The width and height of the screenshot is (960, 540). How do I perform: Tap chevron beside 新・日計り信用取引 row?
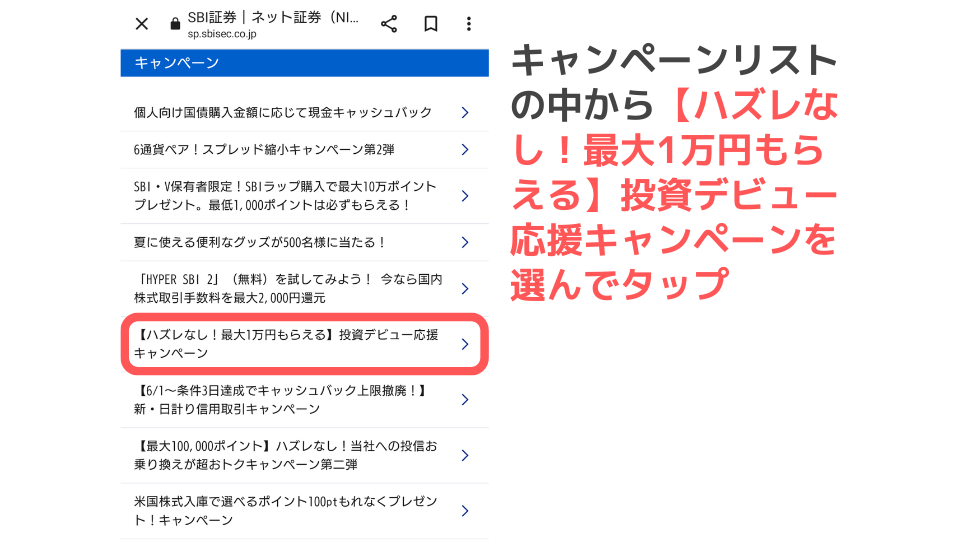(x=465, y=400)
